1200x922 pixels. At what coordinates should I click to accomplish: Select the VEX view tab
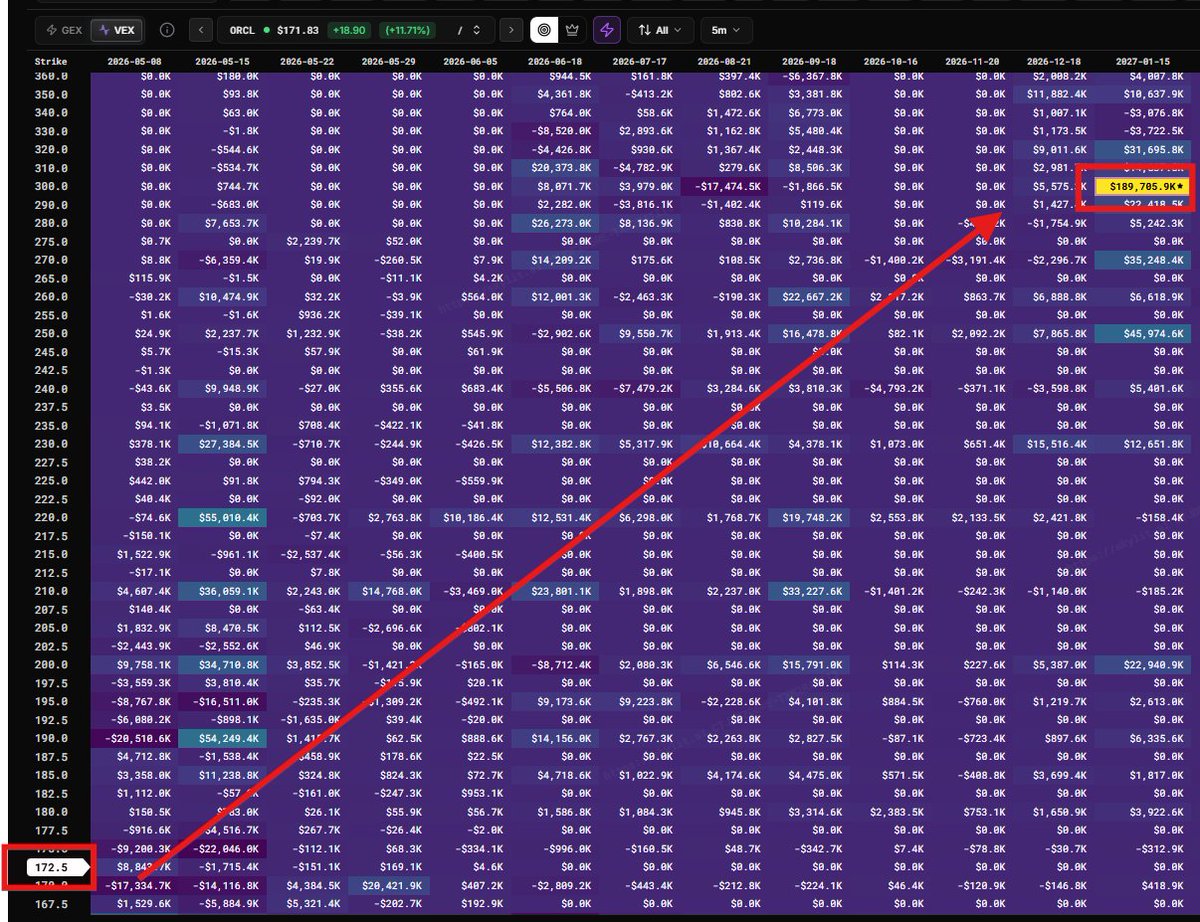[116, 30]
